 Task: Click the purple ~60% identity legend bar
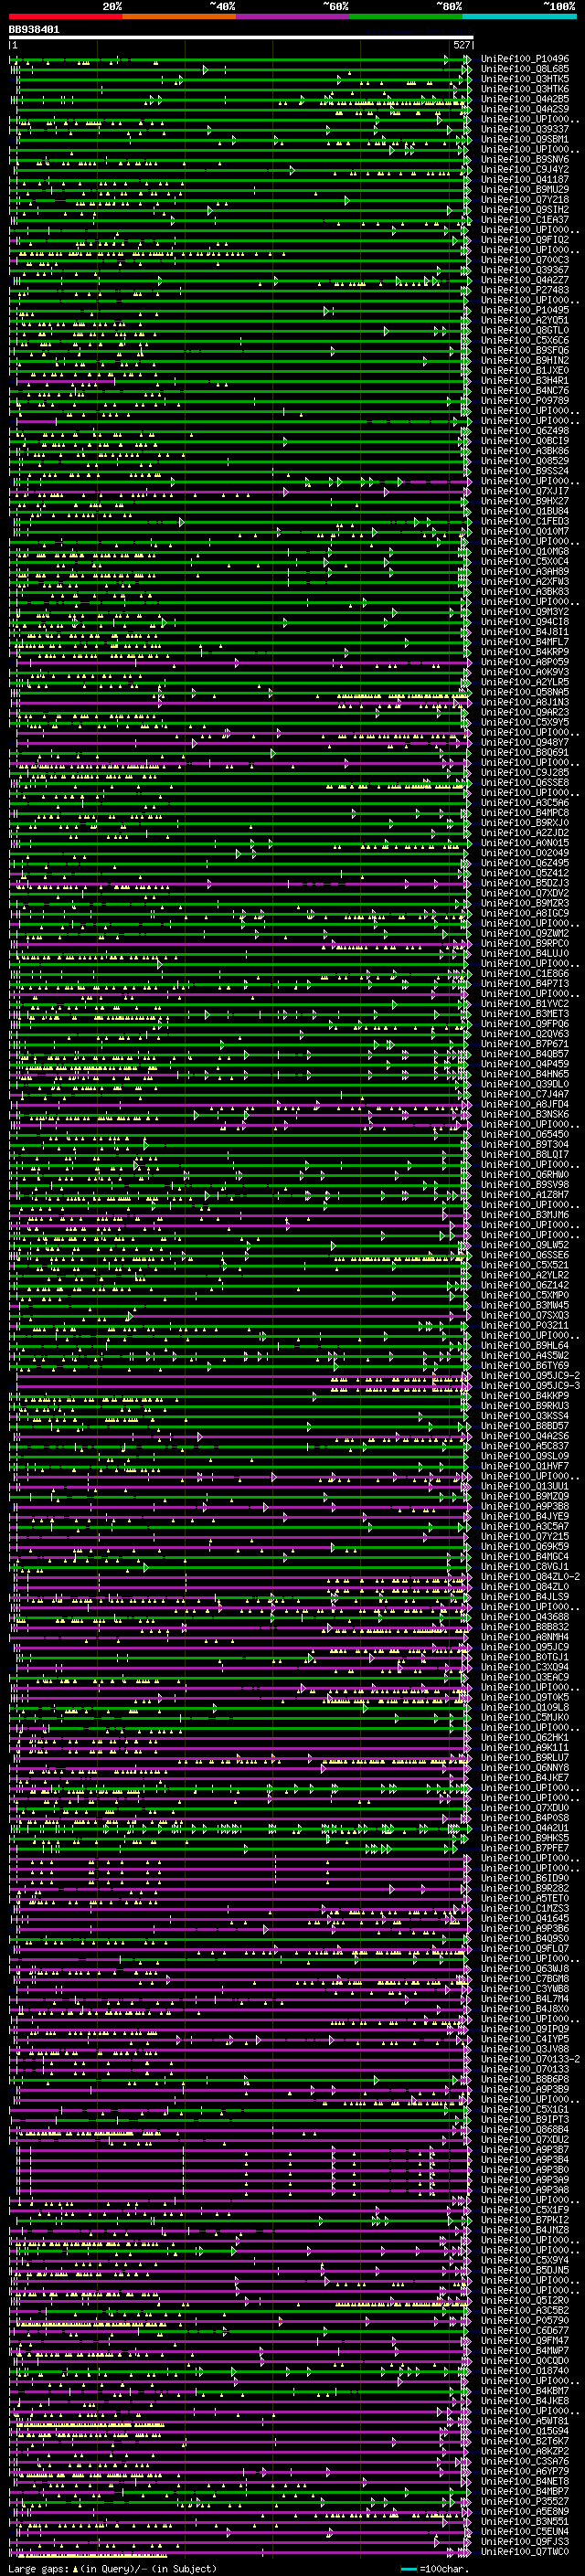tap(293, 16)
